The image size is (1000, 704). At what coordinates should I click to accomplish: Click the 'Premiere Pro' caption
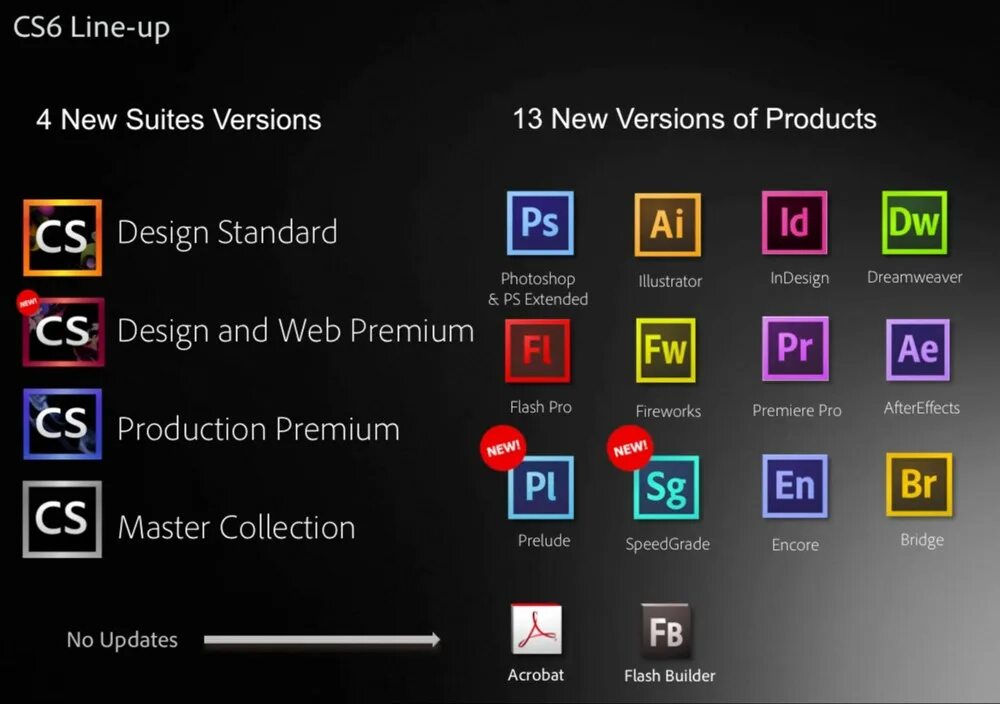click(x=797, y=411)
